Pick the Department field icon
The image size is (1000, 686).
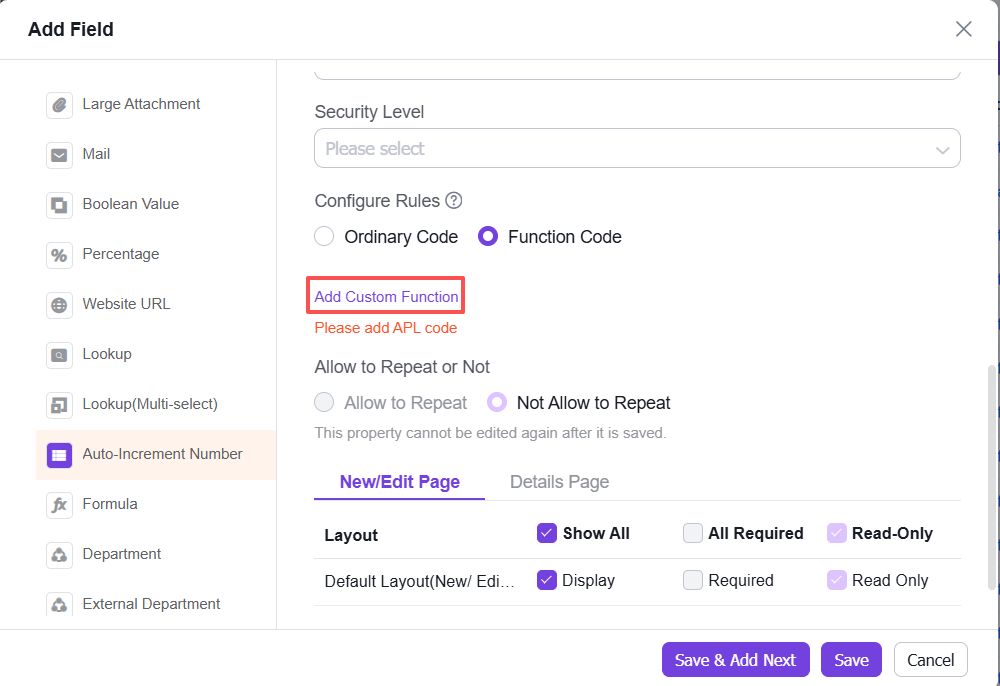click(x=59, y=555)
